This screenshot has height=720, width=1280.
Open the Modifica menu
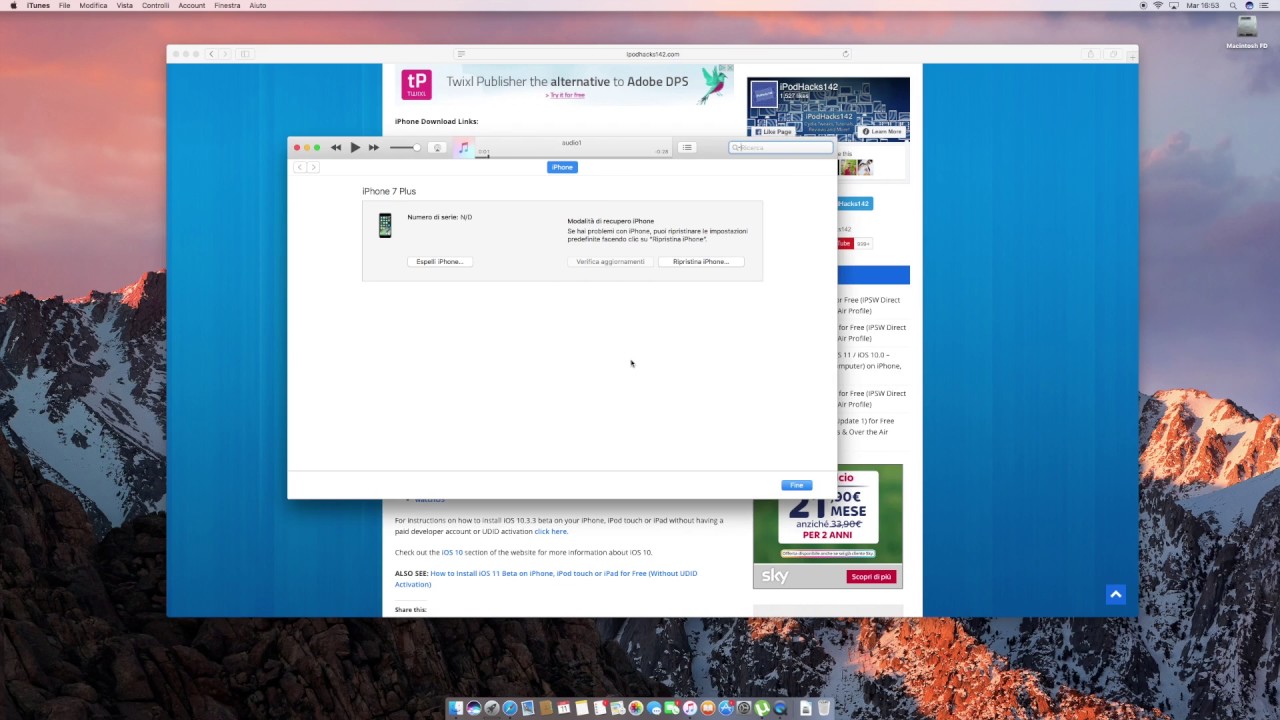pyautogui.click(x=93, y=5)
